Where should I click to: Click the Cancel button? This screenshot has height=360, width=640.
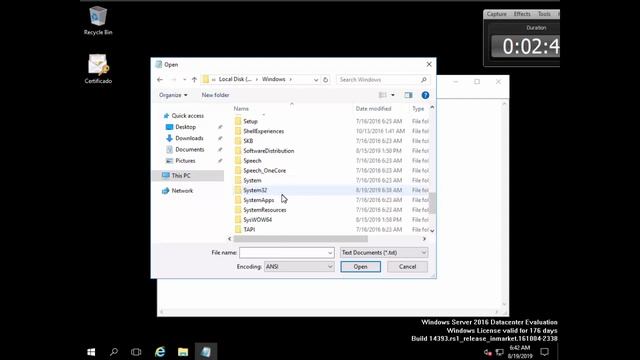coord(407,267)
